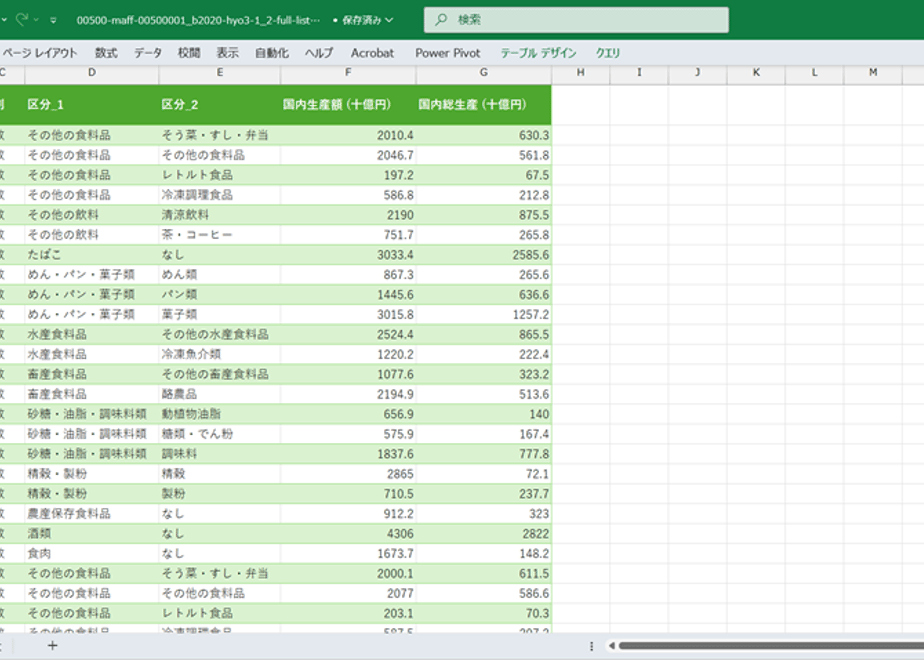Open the 数式 ribbon tab
924x660 pixels.
click(106, 53)
